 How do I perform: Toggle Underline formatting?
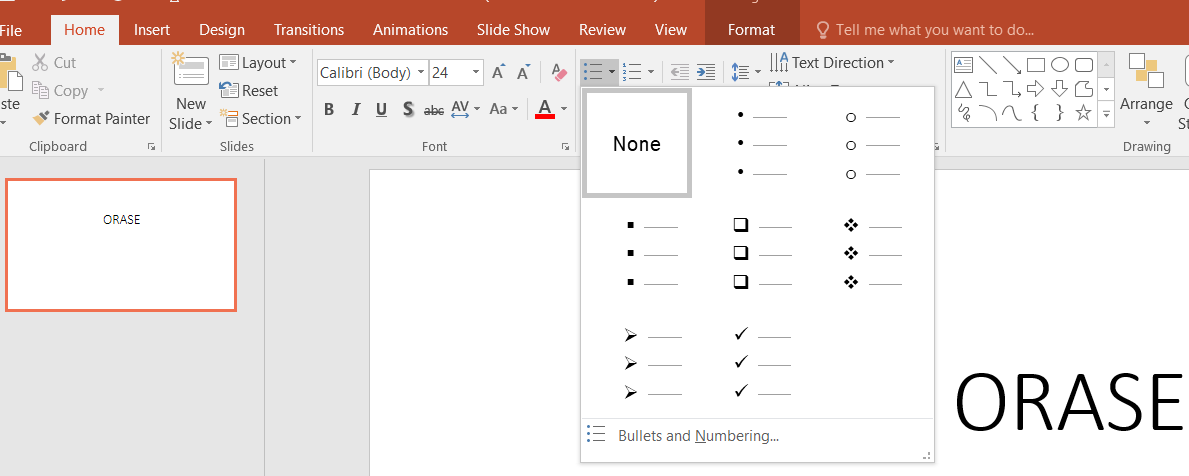tap(381, 109)
